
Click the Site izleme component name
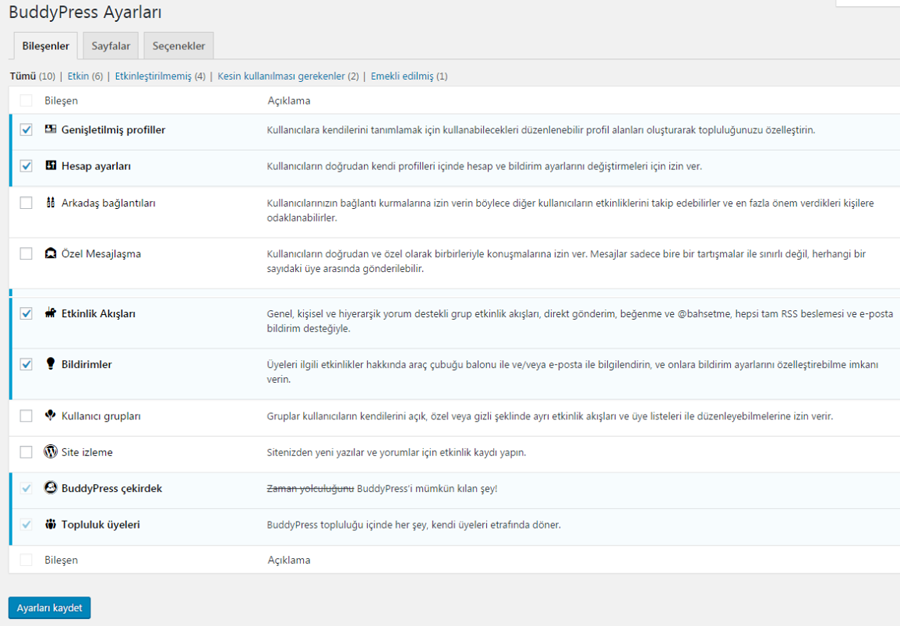pos(87,452)
